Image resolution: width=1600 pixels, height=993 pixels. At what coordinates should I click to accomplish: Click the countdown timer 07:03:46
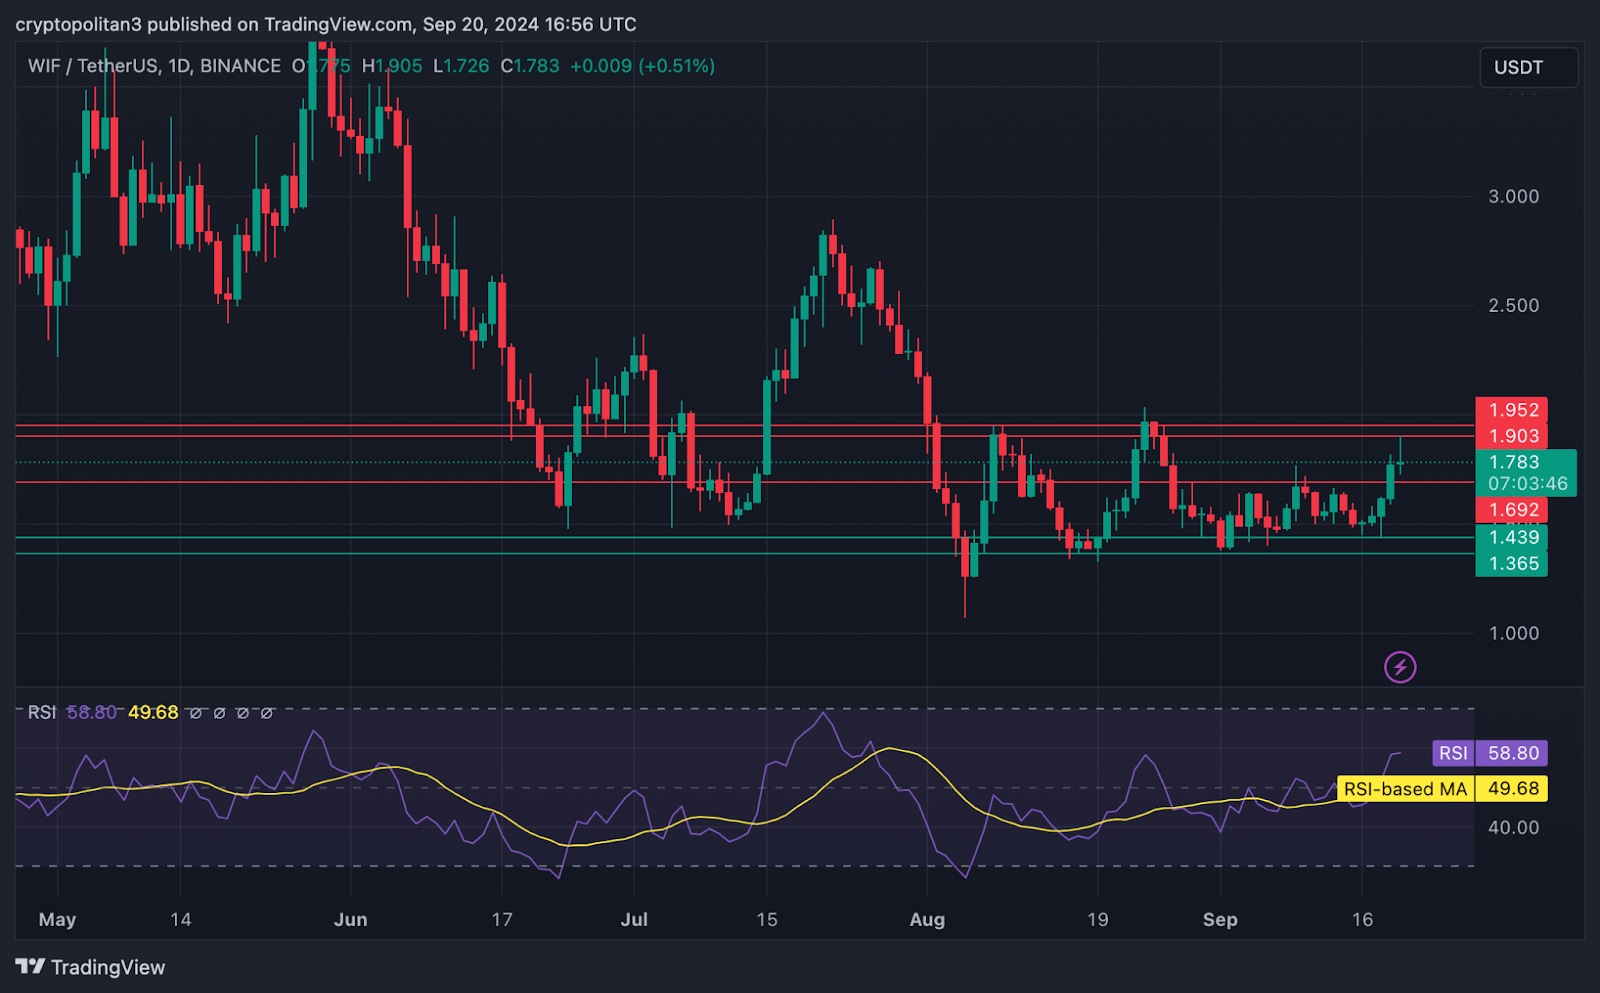(x=1527, y=484)
